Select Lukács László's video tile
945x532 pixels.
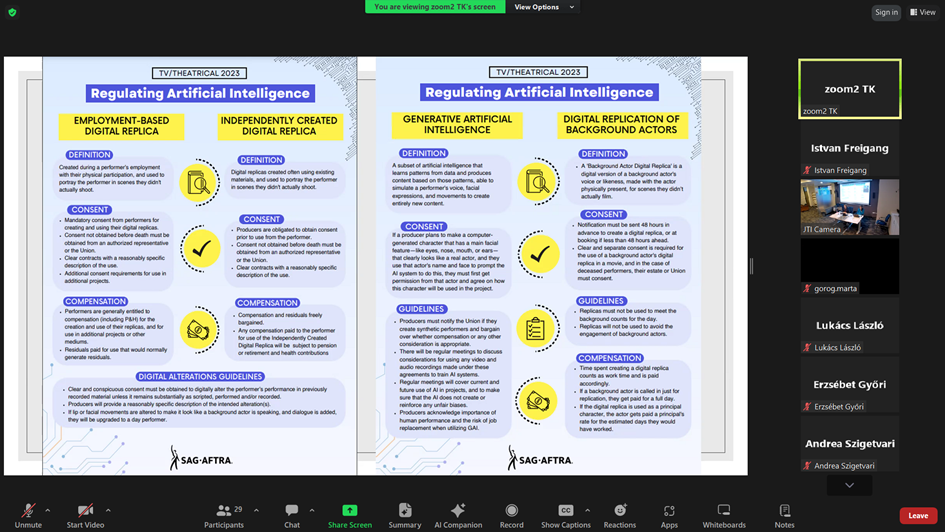pos(850,325)
